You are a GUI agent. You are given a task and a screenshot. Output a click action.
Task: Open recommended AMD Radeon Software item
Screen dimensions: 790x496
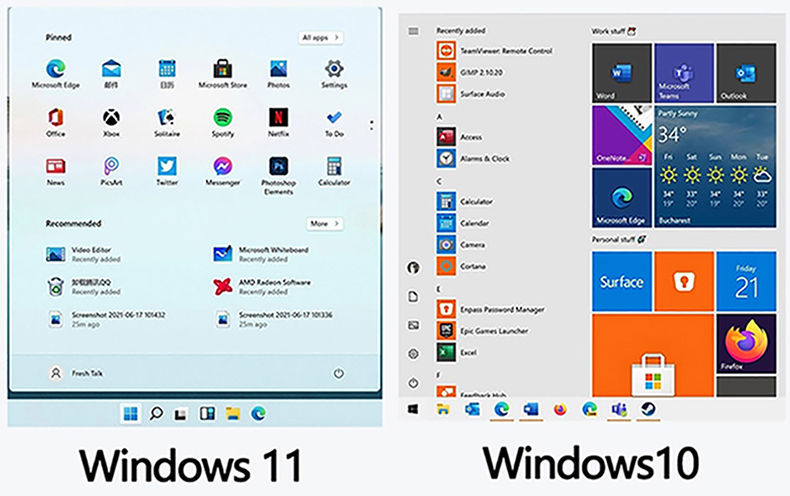[262, 287]
